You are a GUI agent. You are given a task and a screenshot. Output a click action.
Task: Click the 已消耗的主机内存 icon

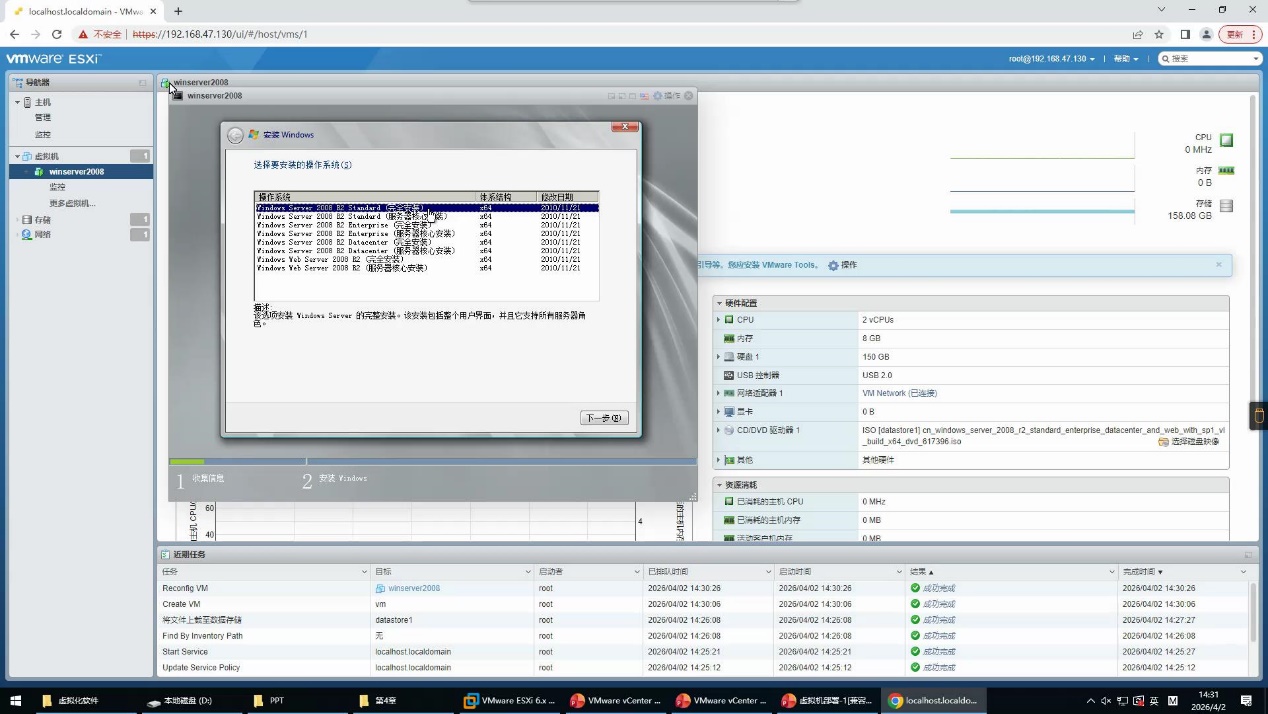pos(729,520)
